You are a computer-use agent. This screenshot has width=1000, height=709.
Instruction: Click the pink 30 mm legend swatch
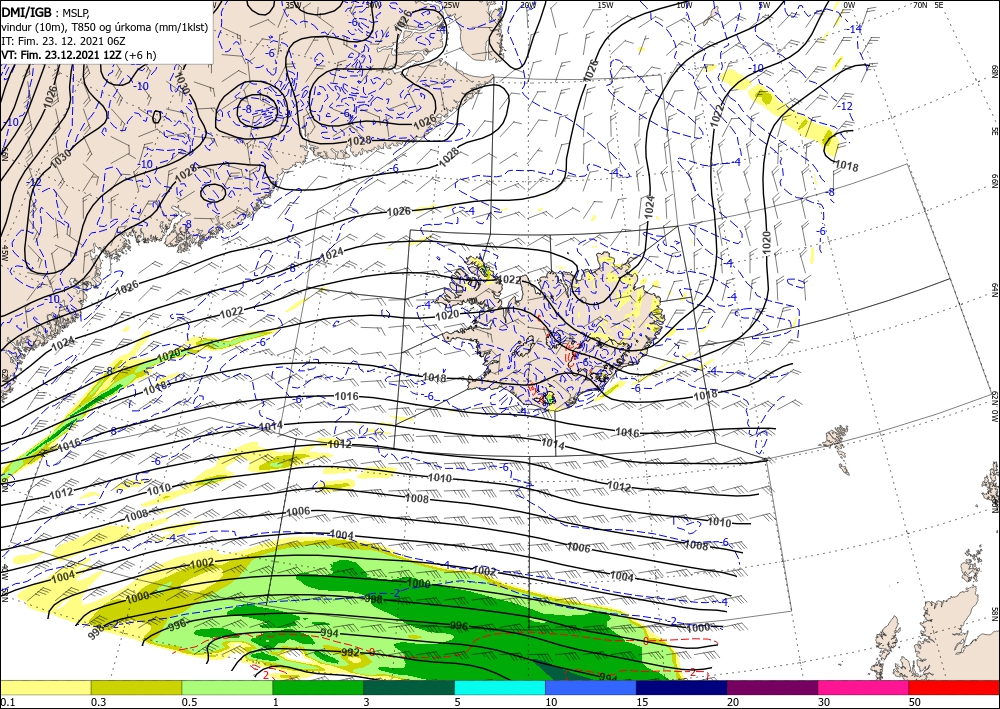pyautogui.click(x=864, y=687)
